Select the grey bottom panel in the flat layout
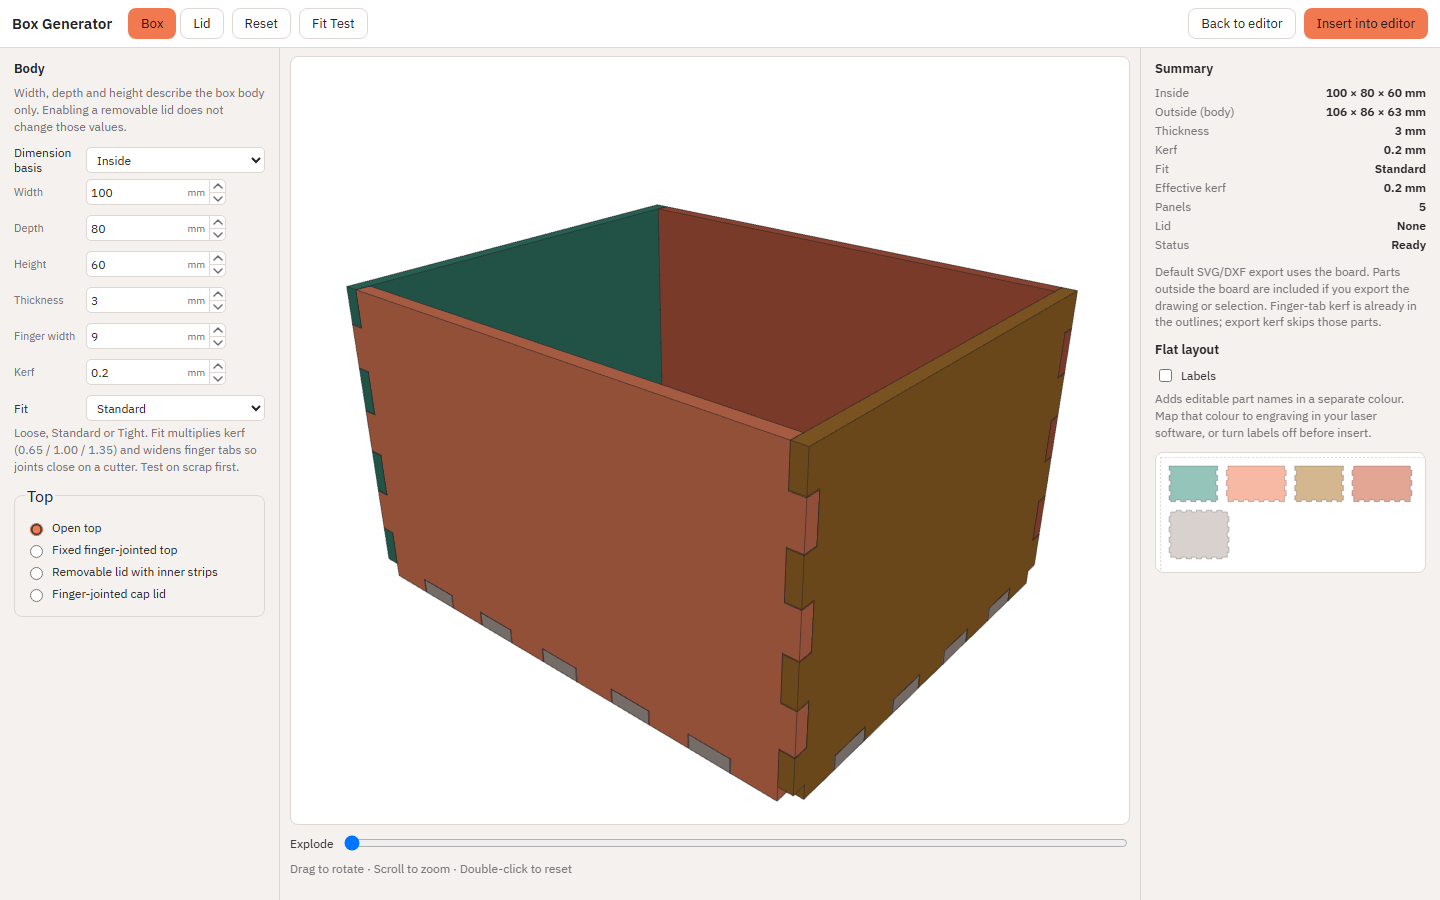Screen dimensions: 1440x900 point(1199,534)
